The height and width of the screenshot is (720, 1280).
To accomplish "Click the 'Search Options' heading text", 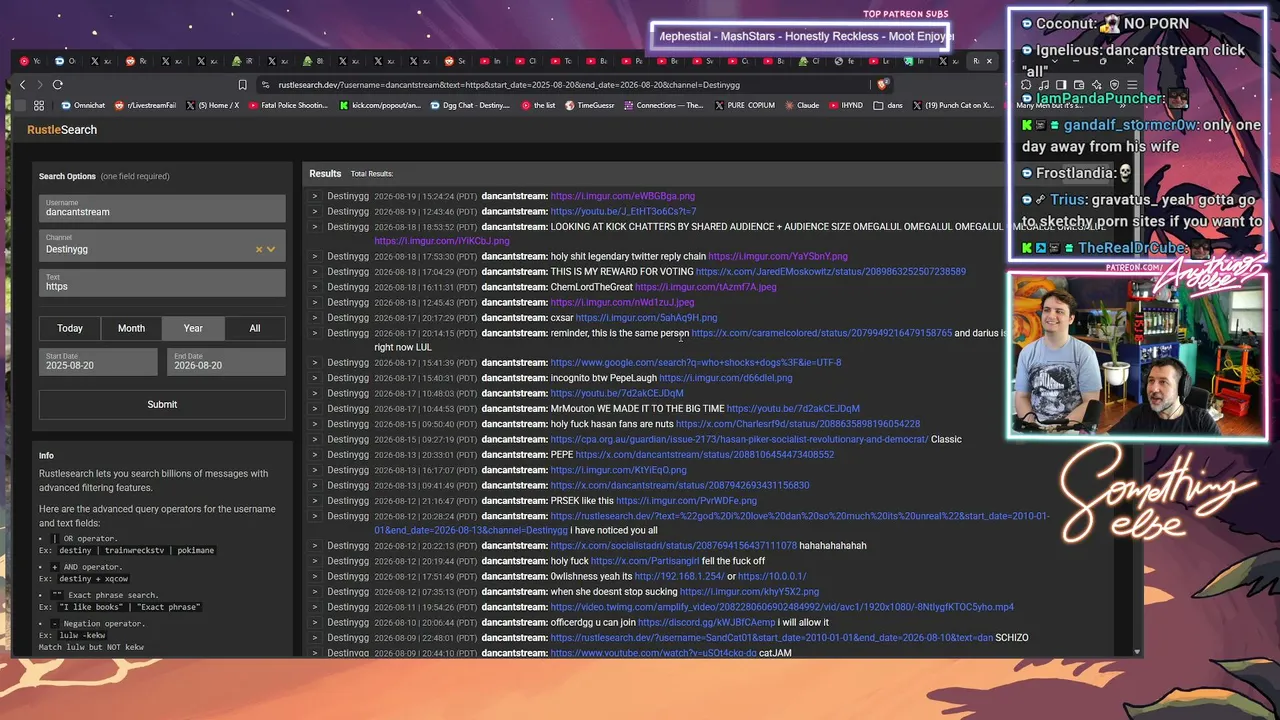I will (x=67, y=176).
